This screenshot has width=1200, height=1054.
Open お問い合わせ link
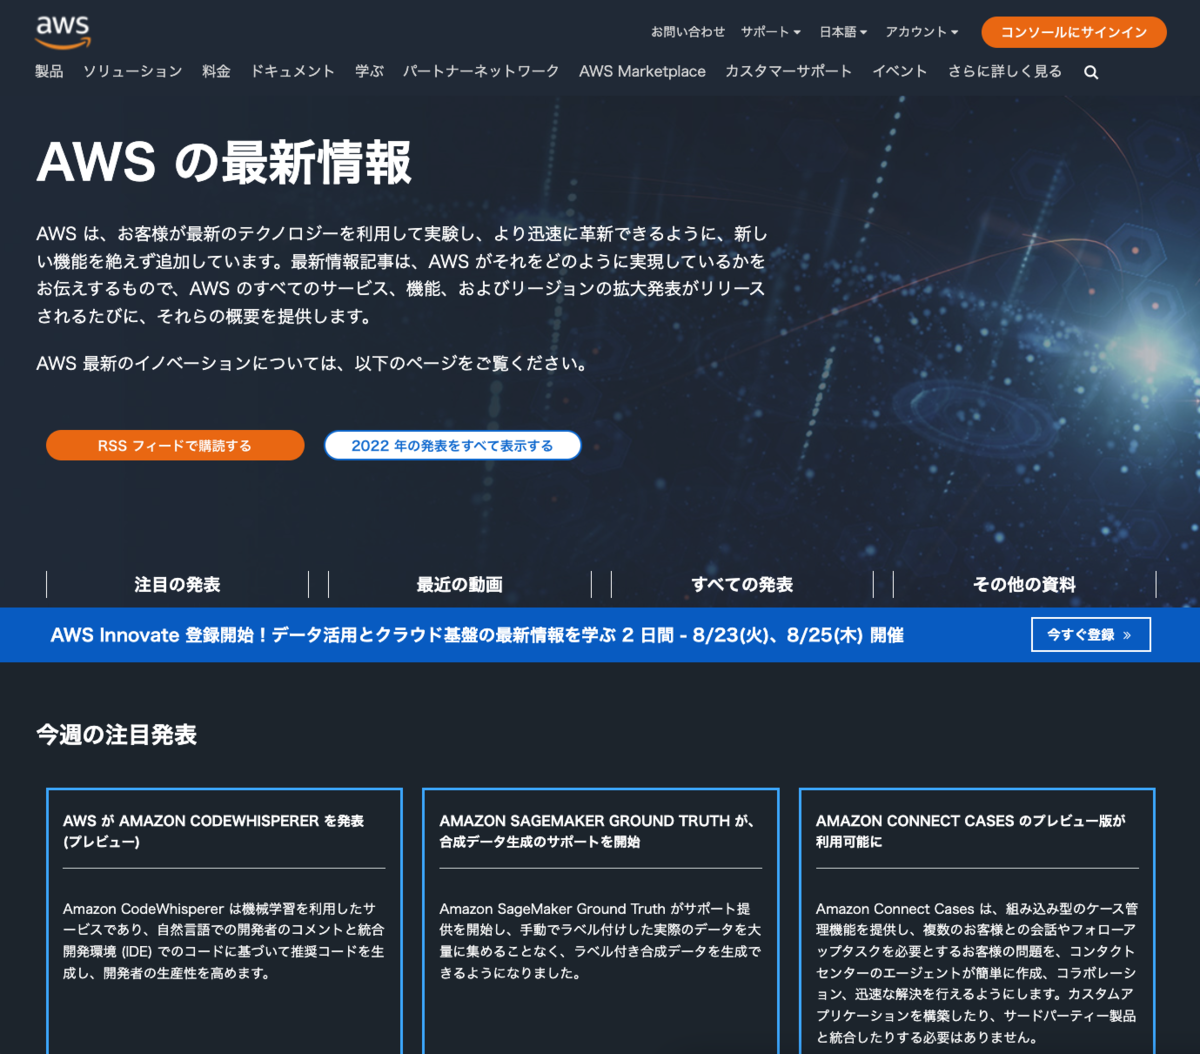tap(688, 32)
